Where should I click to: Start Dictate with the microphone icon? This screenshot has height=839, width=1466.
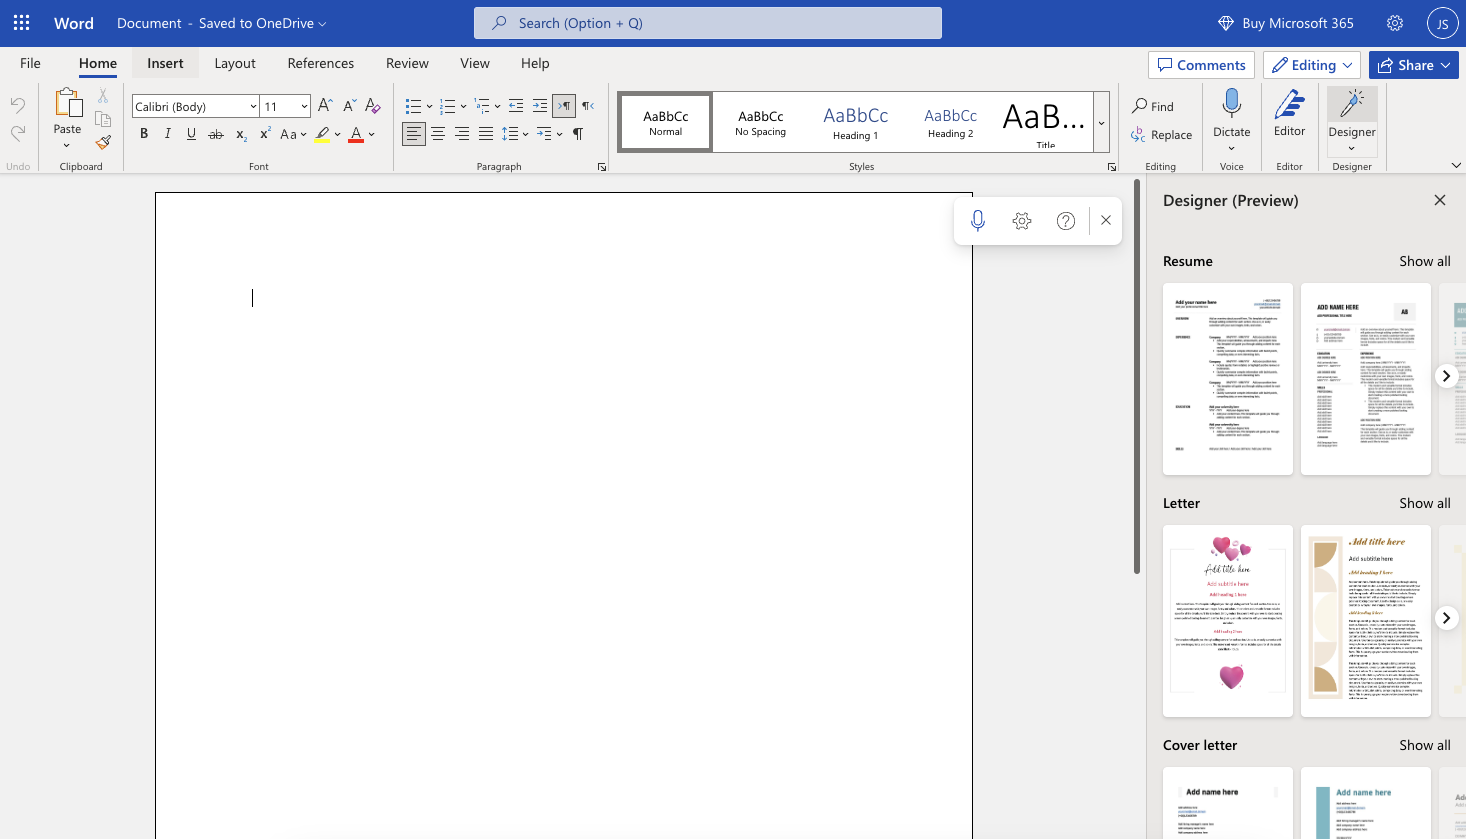click(x=1232, y=103)
